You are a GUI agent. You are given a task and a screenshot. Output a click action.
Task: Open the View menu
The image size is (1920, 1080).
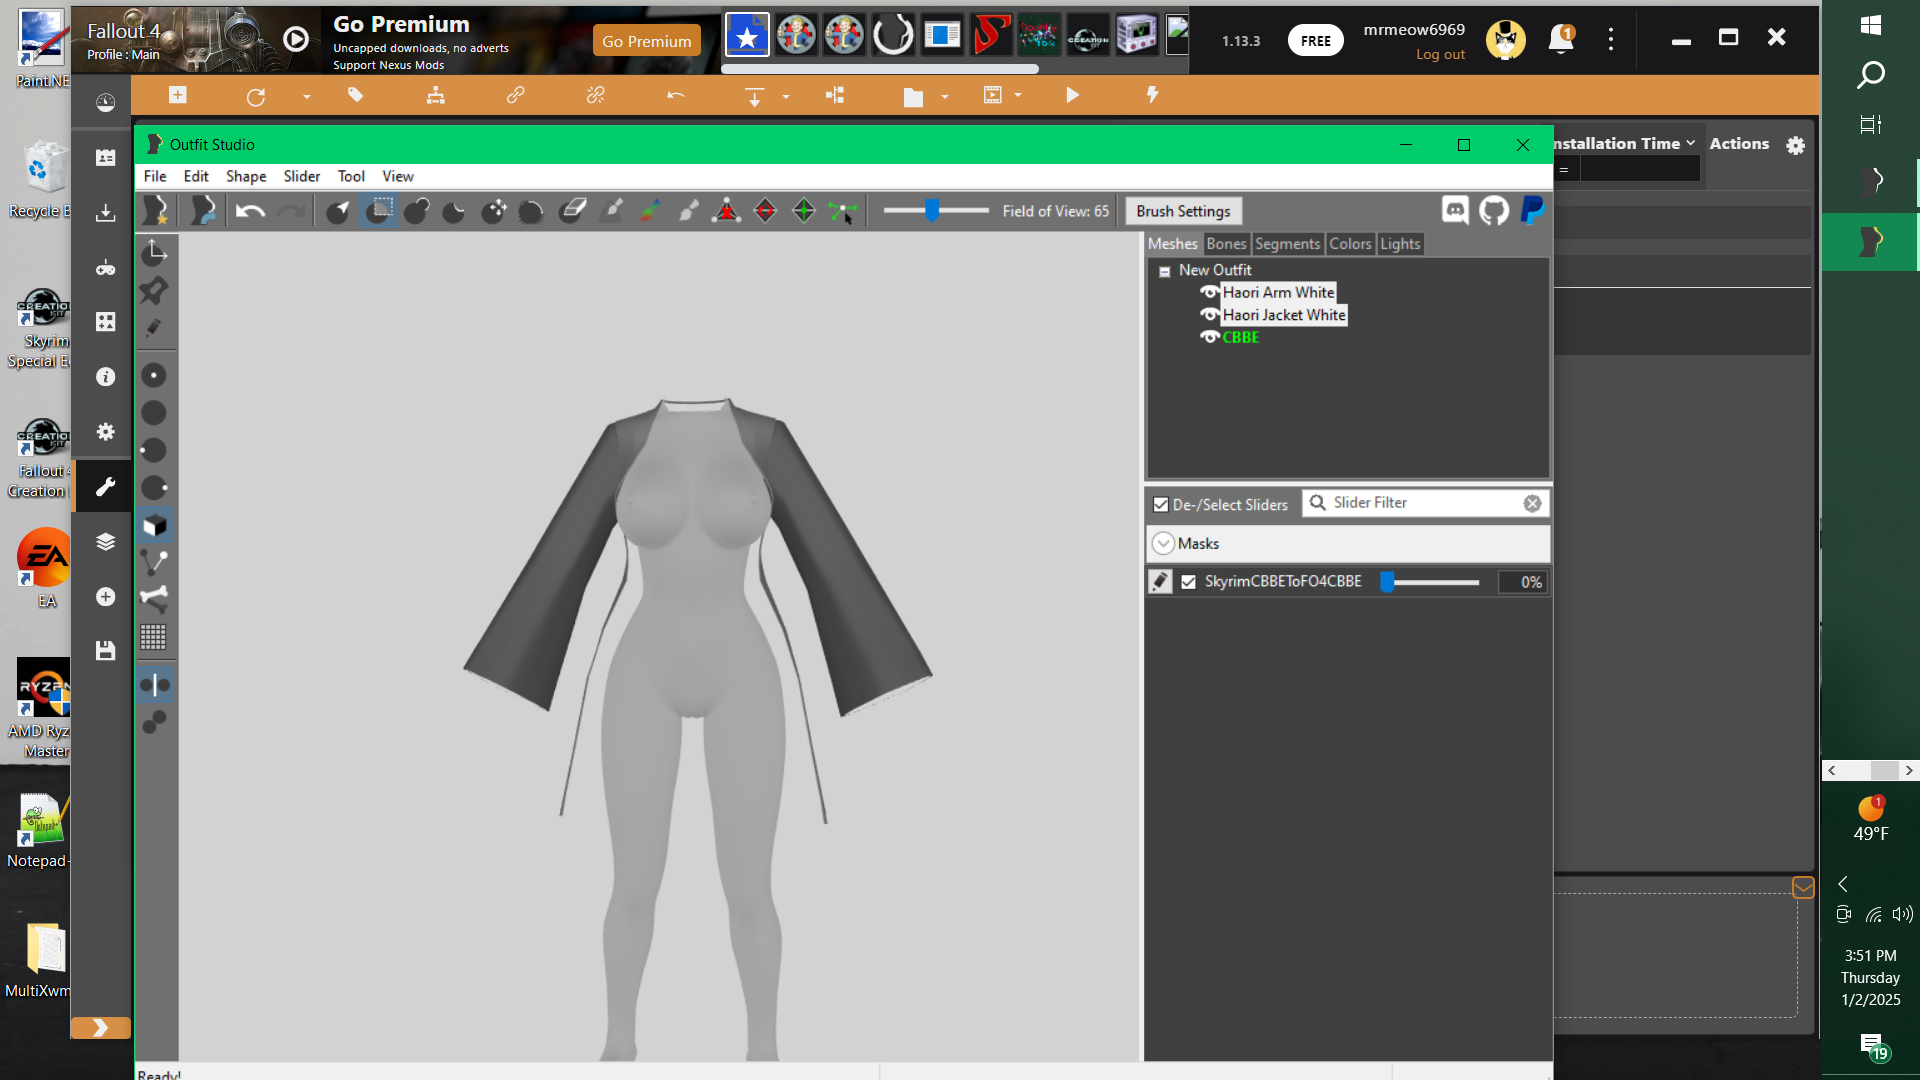(398, 176)
